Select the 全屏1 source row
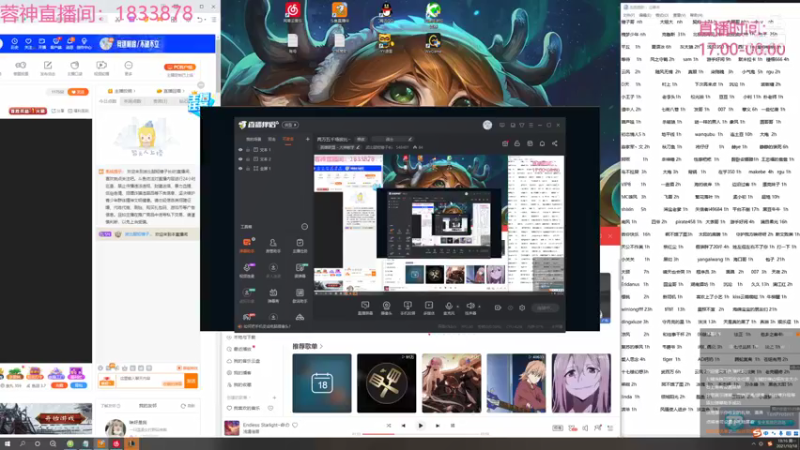This screenshot has height=450, width=800. [273, 168]
